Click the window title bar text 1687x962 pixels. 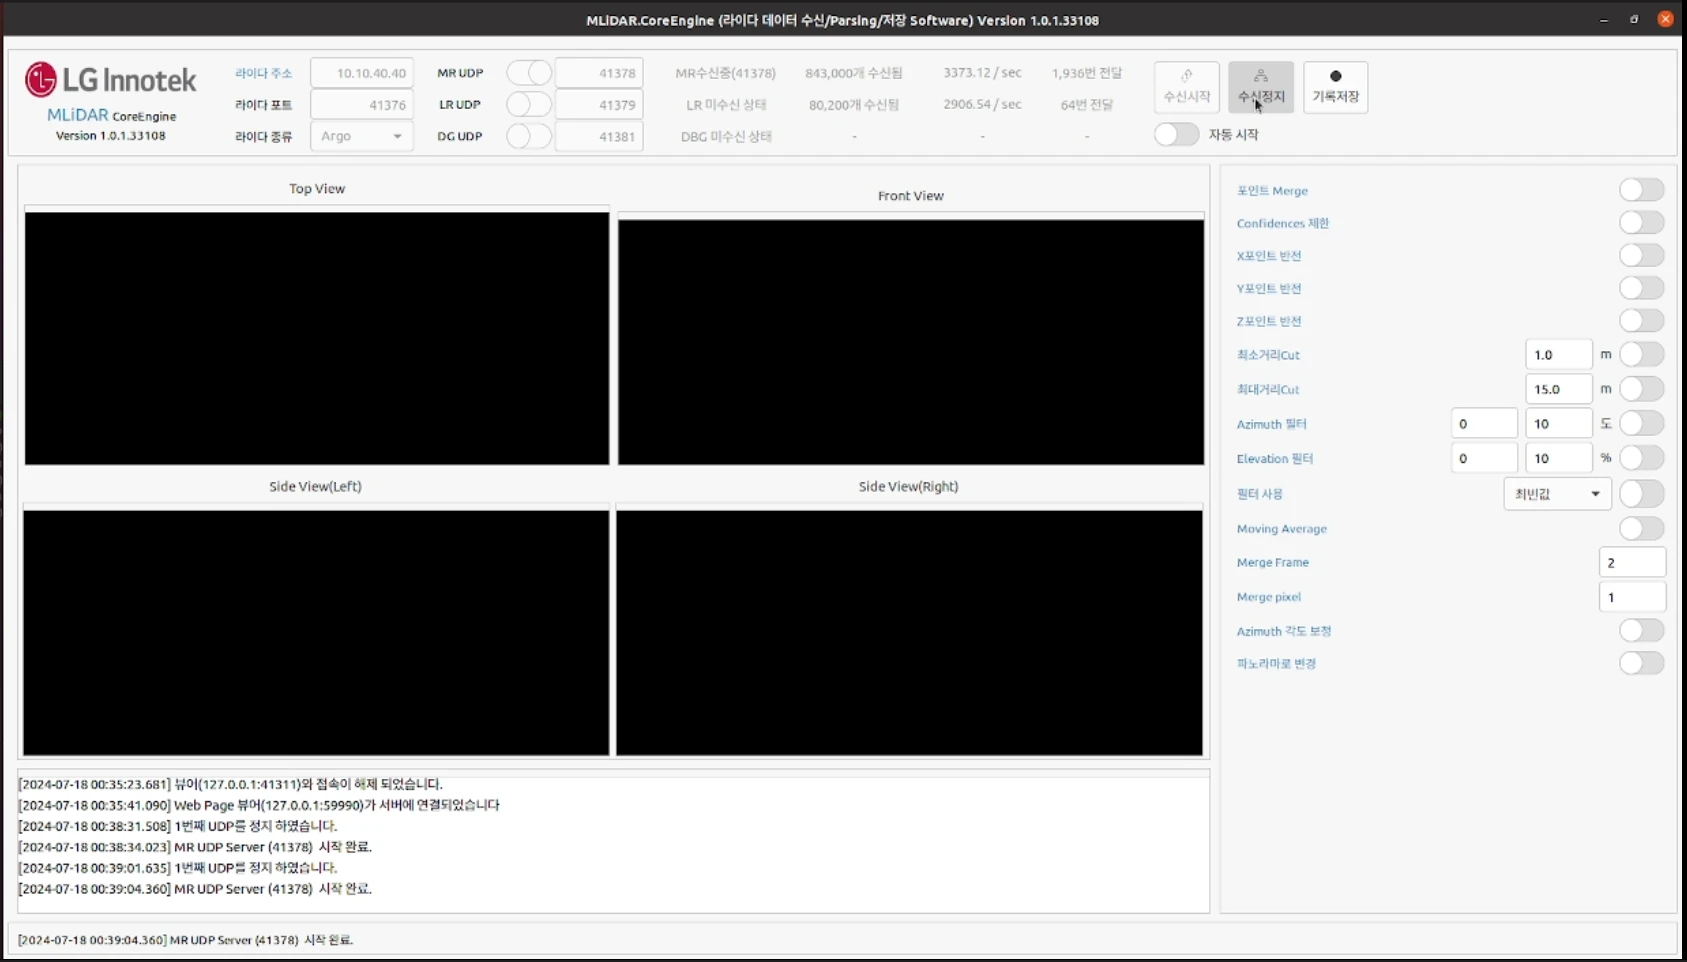(842, 20)
